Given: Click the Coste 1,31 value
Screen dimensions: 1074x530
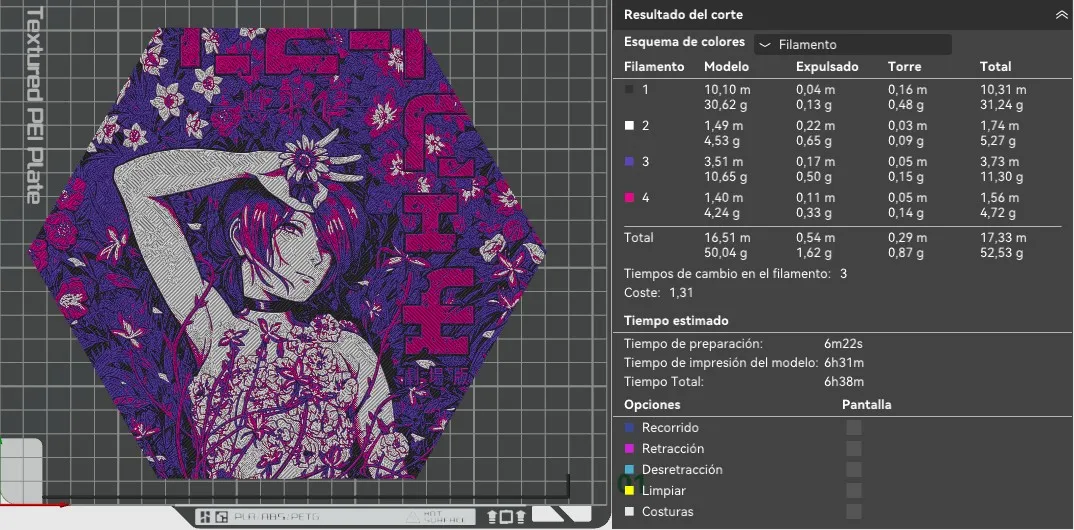Looking at the screenshot, I should [680, 293].
